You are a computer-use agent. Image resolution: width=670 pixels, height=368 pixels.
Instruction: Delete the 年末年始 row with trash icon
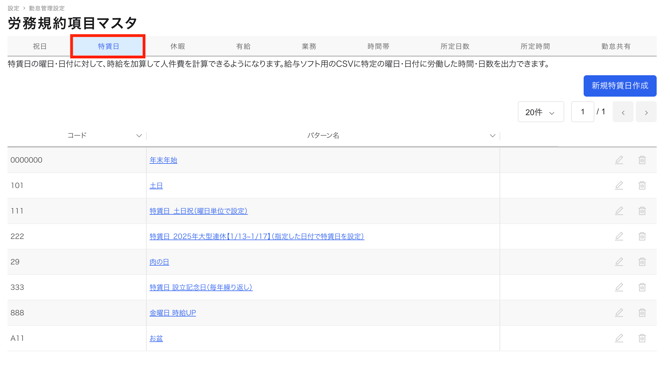point(642,160)
